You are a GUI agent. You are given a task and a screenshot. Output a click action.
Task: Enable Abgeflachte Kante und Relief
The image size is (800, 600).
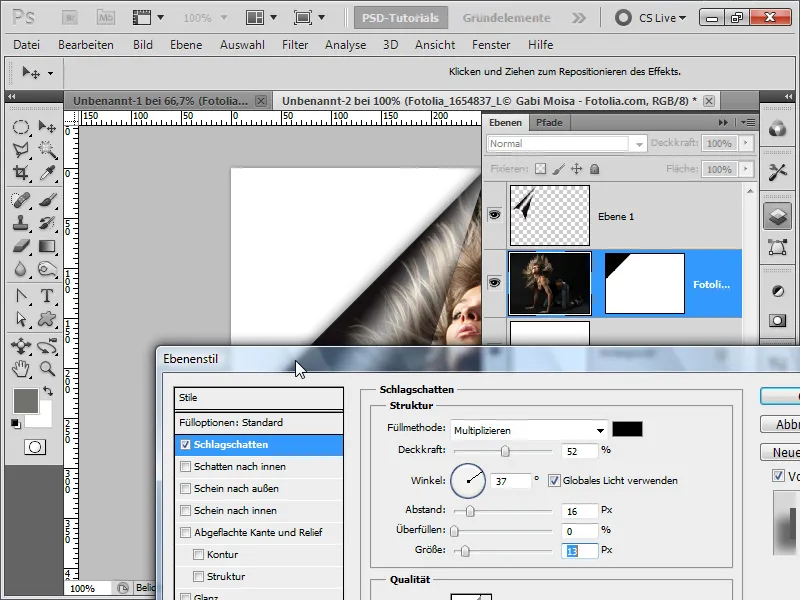coord(185,533)
